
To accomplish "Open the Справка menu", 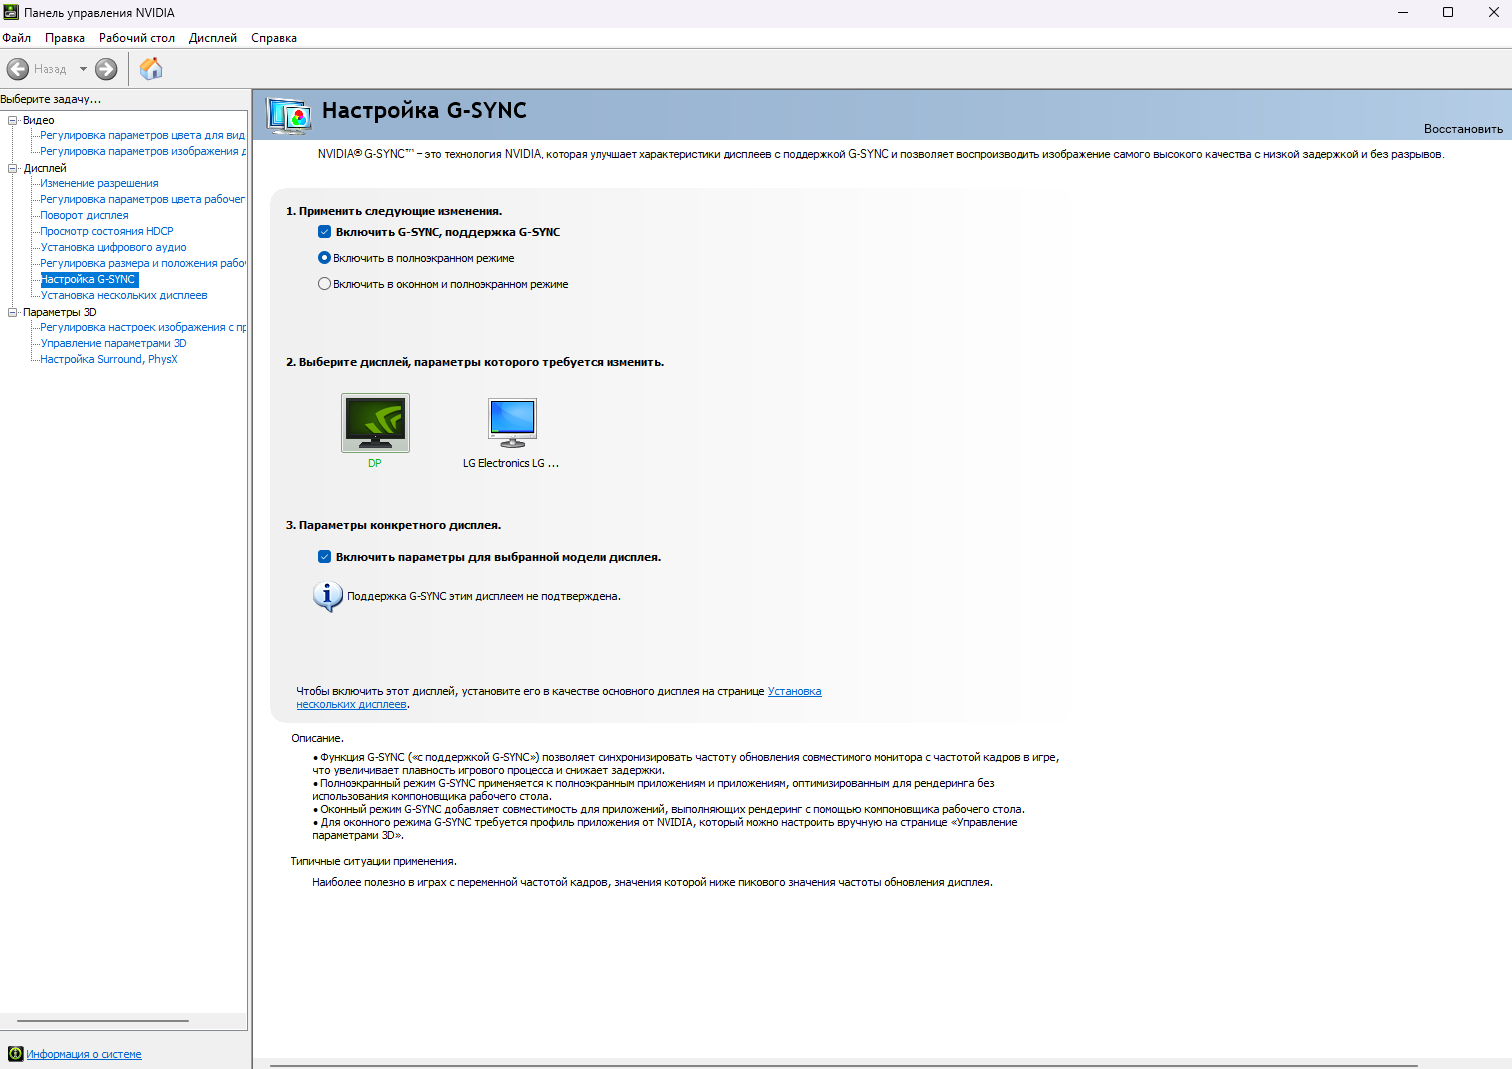I will coord(274,38).
